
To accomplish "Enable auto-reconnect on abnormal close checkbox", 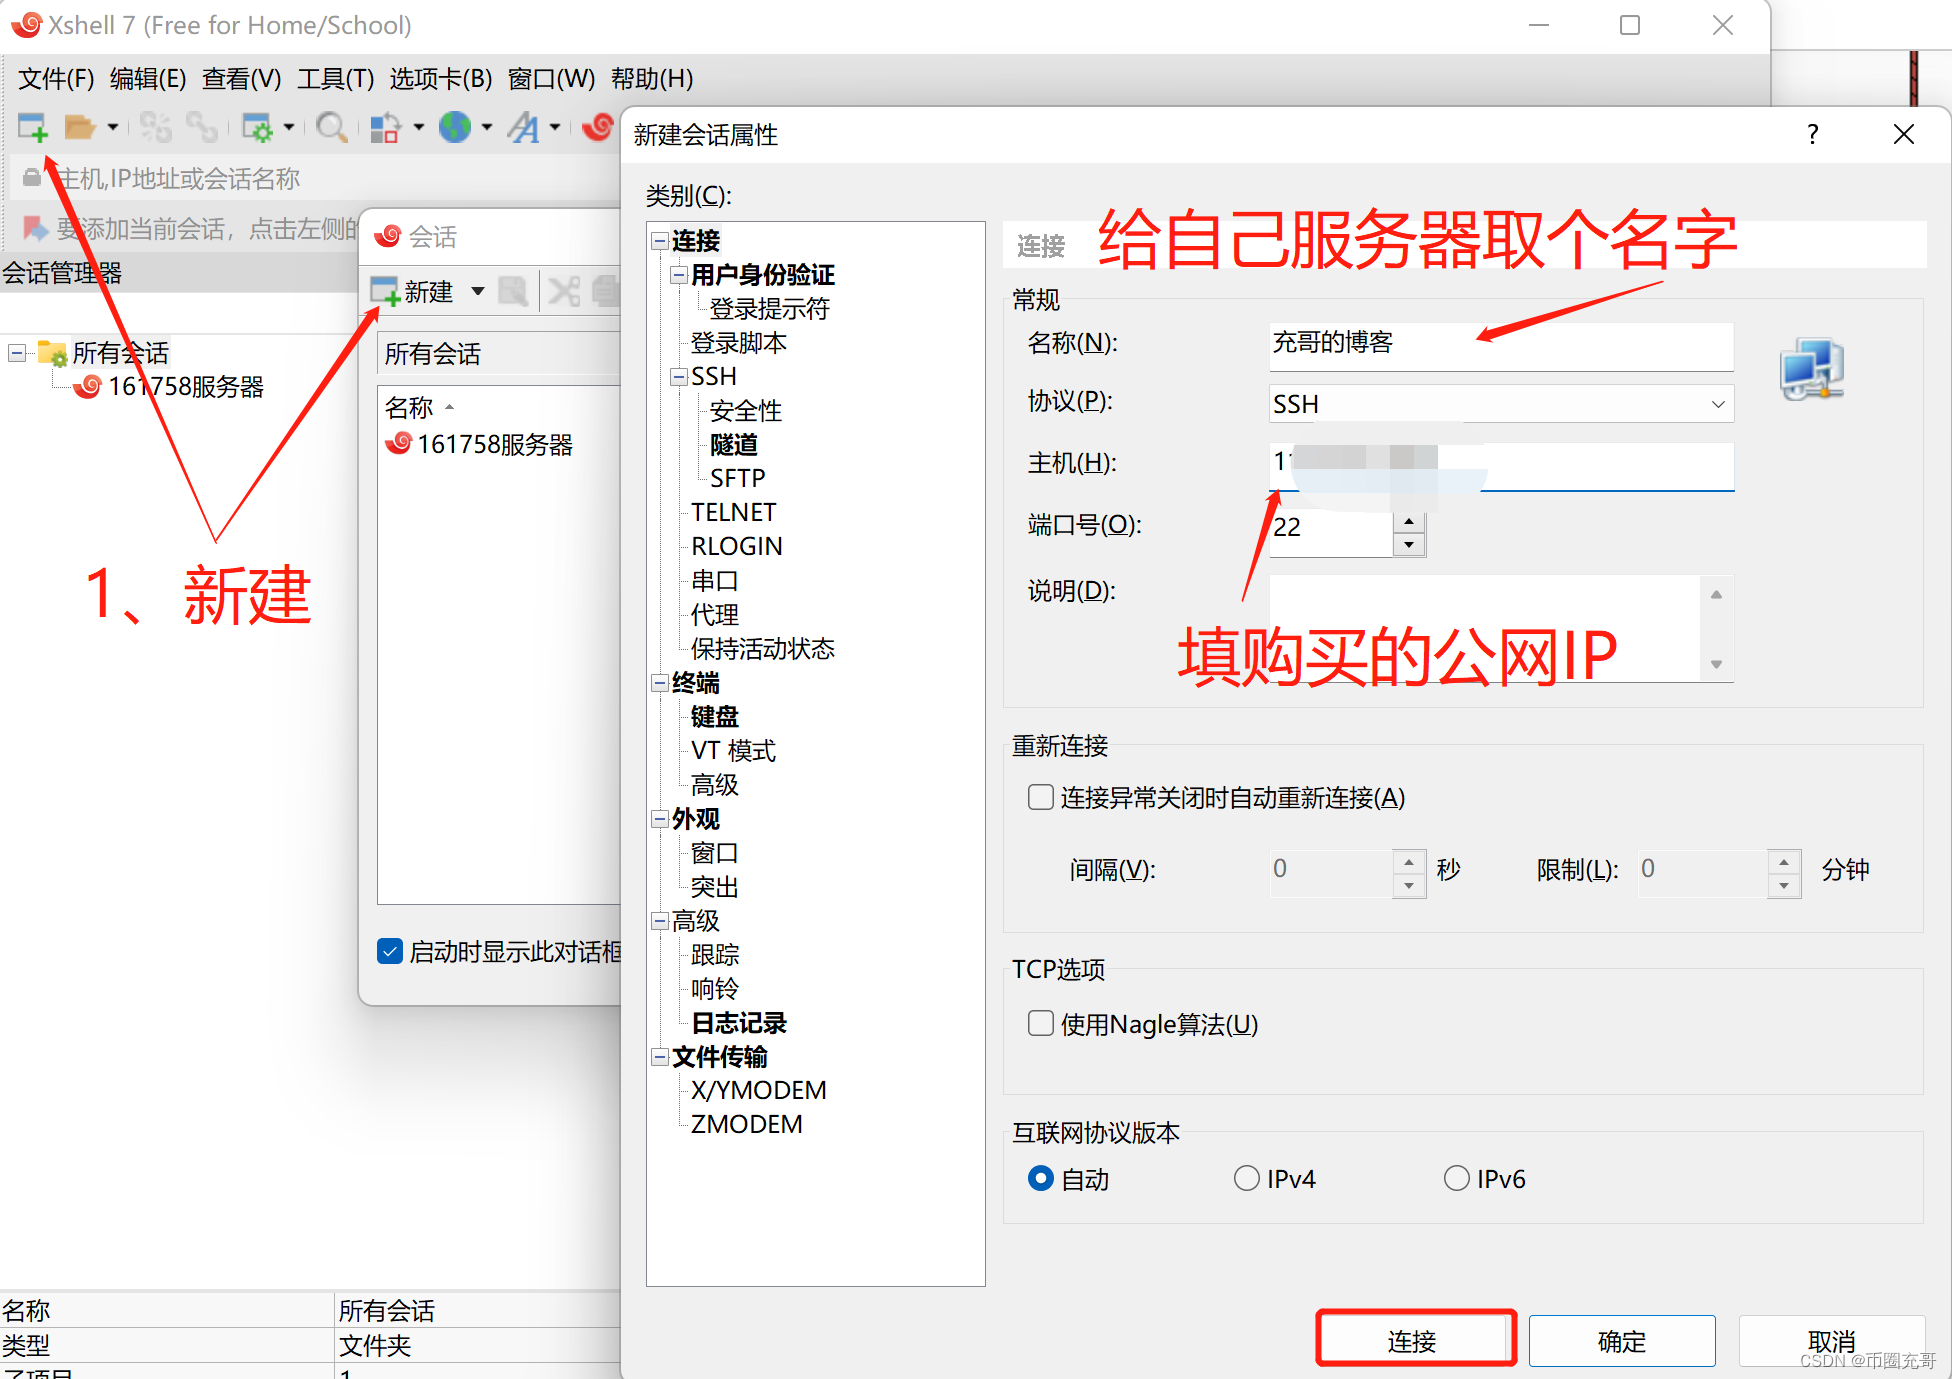I will point(1041,797).
